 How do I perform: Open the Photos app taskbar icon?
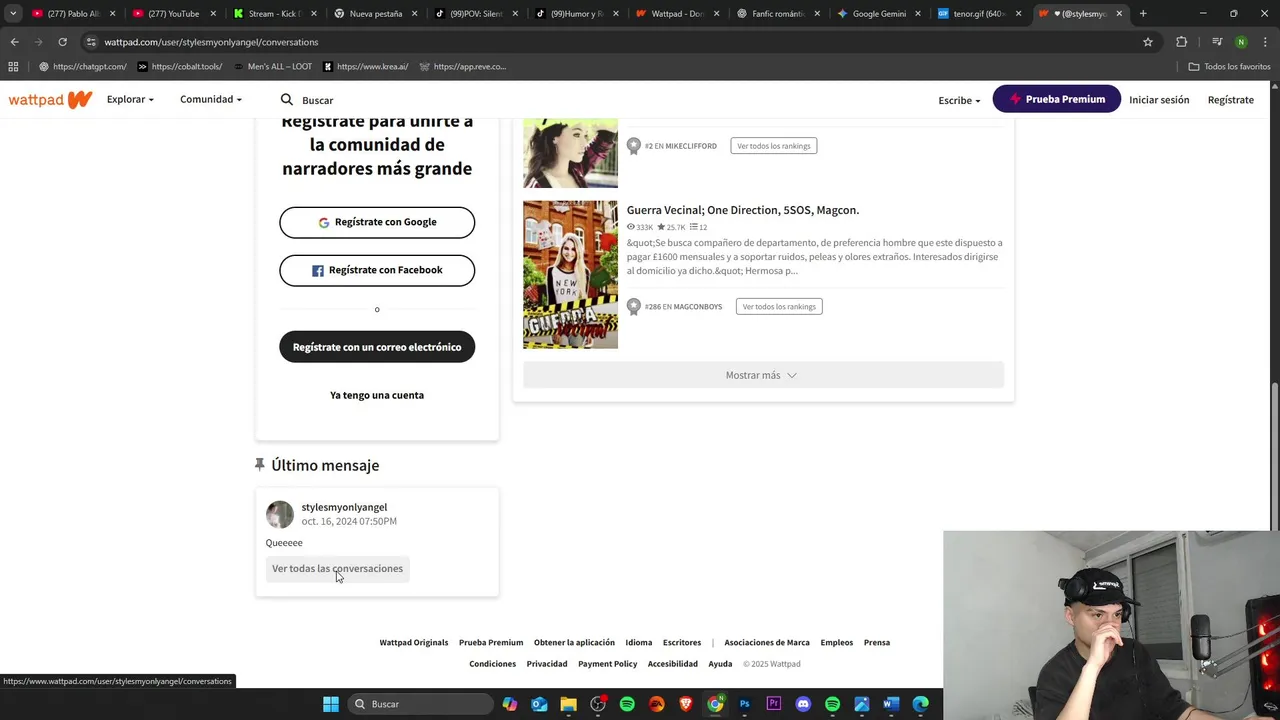click(x=862, y=704)
